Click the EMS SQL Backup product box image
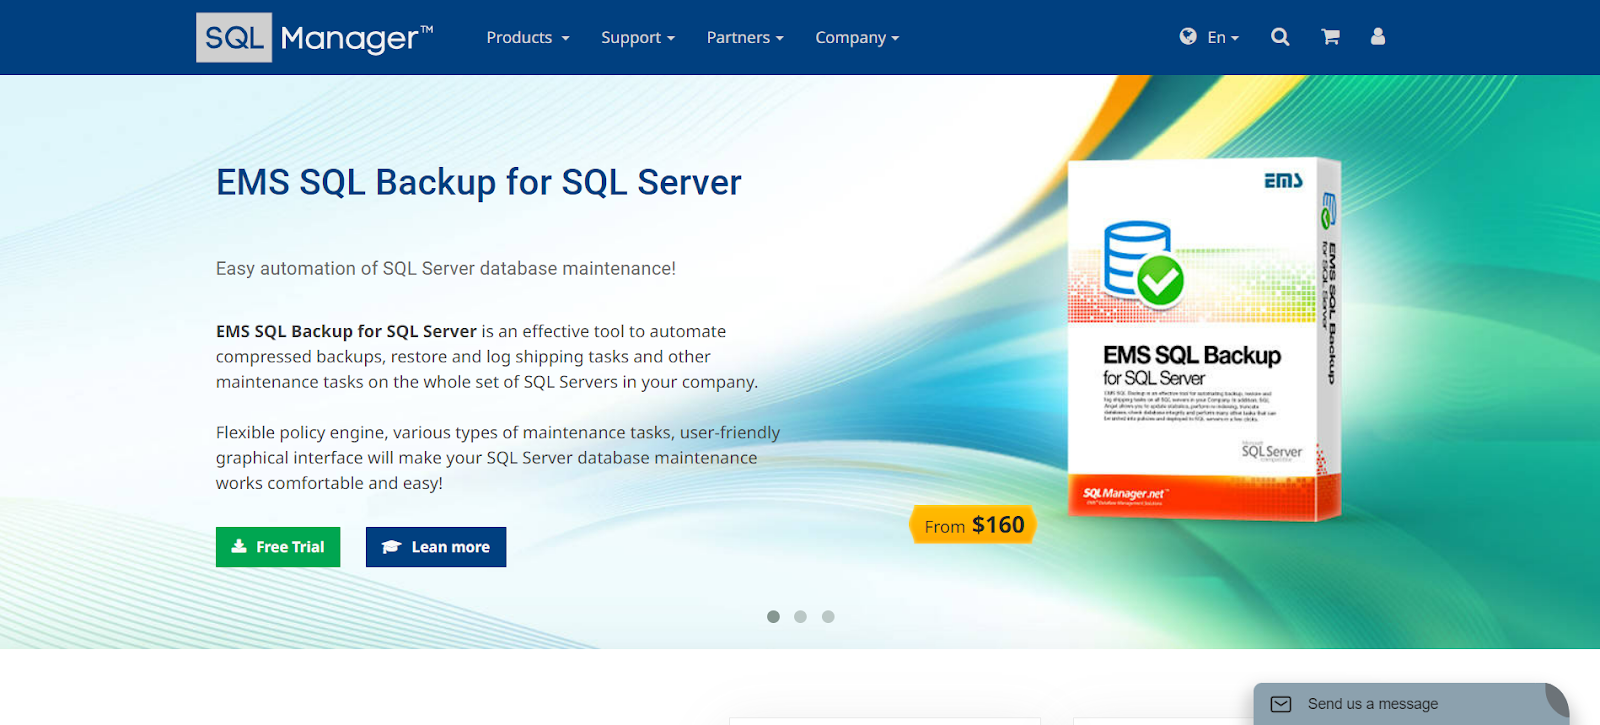This screenshot has width=1600, height=725. coord(1203,340)
